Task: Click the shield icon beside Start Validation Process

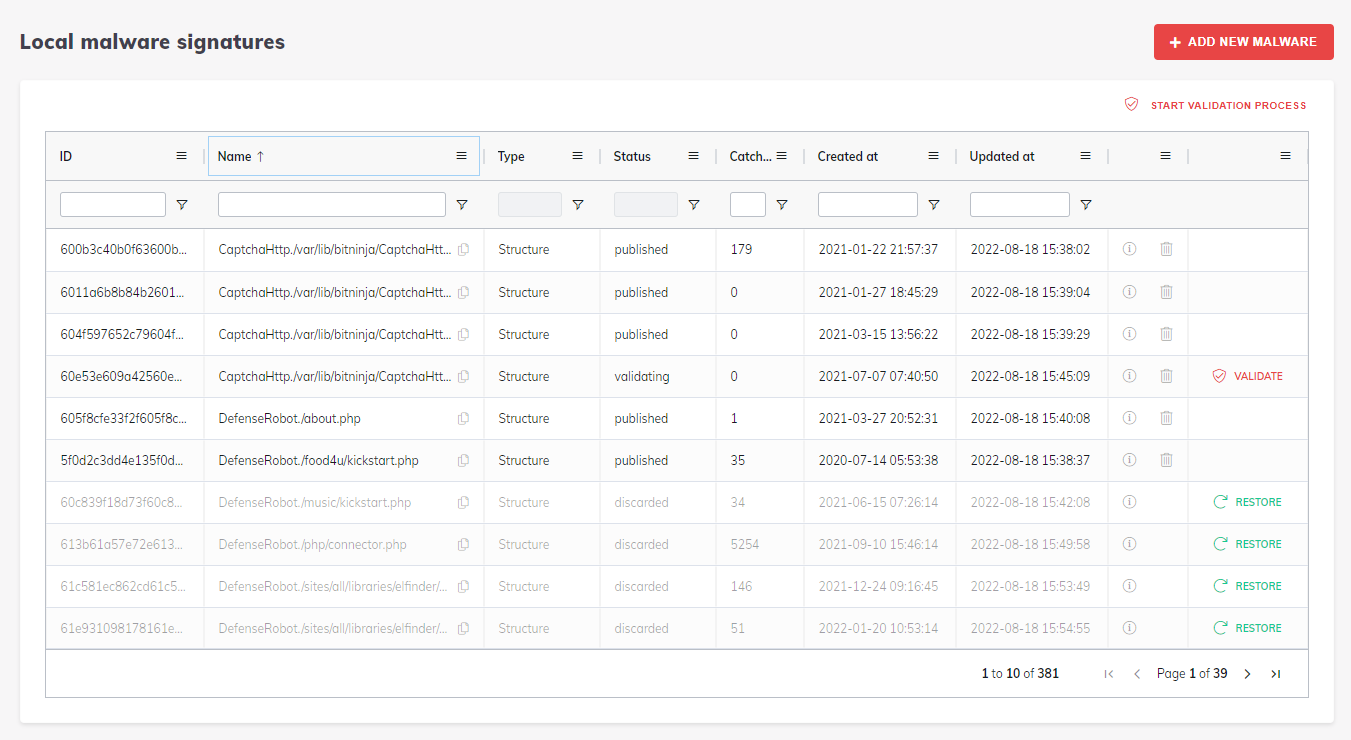Action: [x=1131, y=104]
